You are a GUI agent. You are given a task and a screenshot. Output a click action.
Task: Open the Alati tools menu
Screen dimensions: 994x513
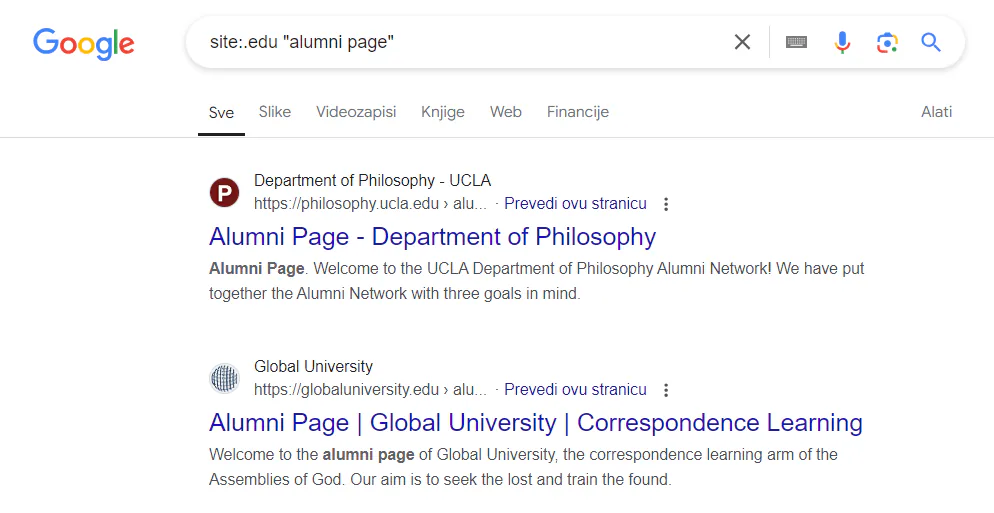tap(936, 112)
